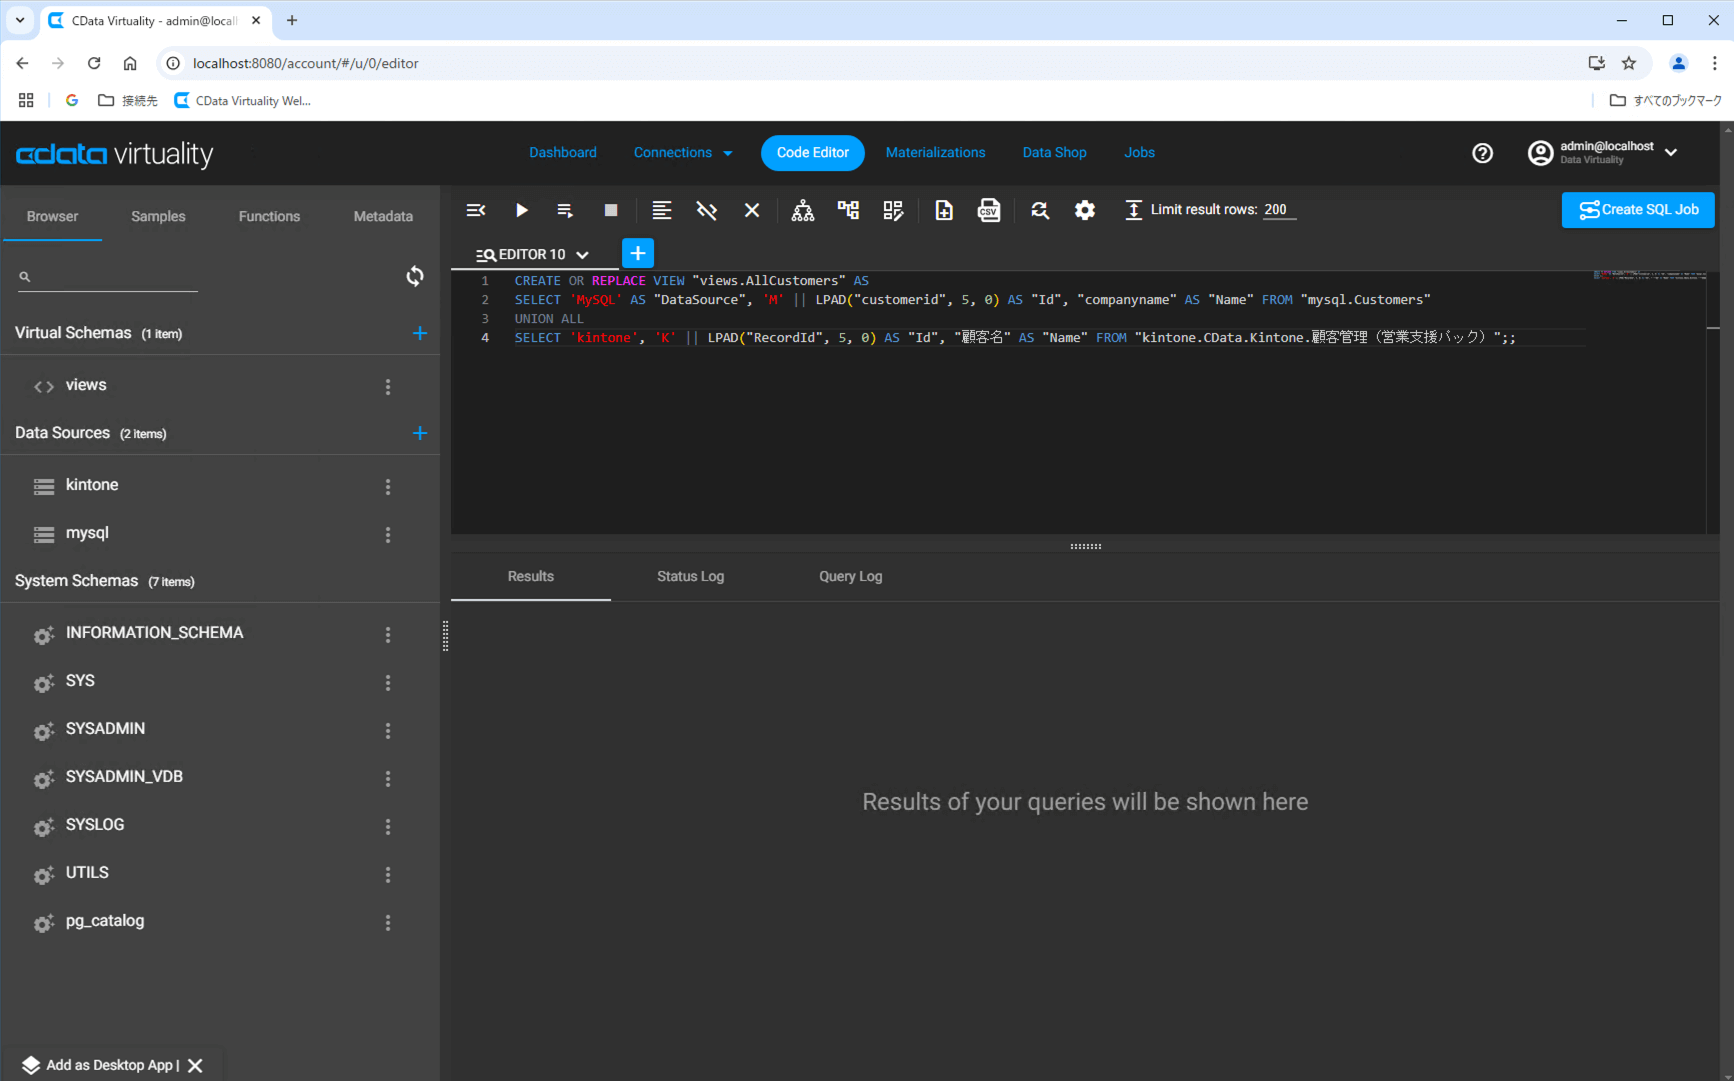Open options menu for SYSADMIN_VDB
This screenshot has width=1734, height=1081.
click(388, 778)
